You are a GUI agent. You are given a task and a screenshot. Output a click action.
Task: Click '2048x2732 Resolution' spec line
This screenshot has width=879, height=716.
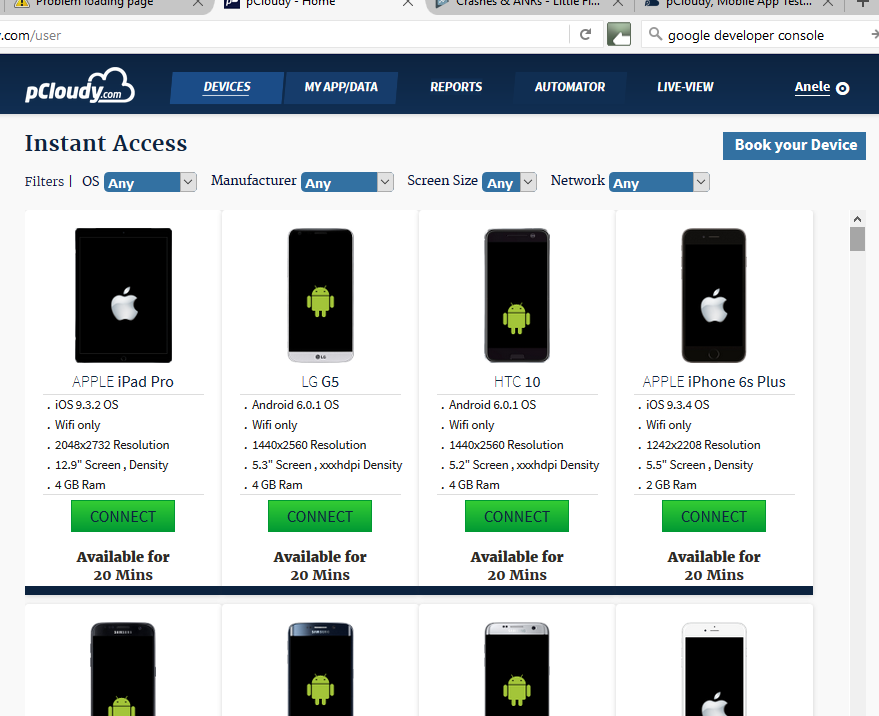[x=112, y=445]
